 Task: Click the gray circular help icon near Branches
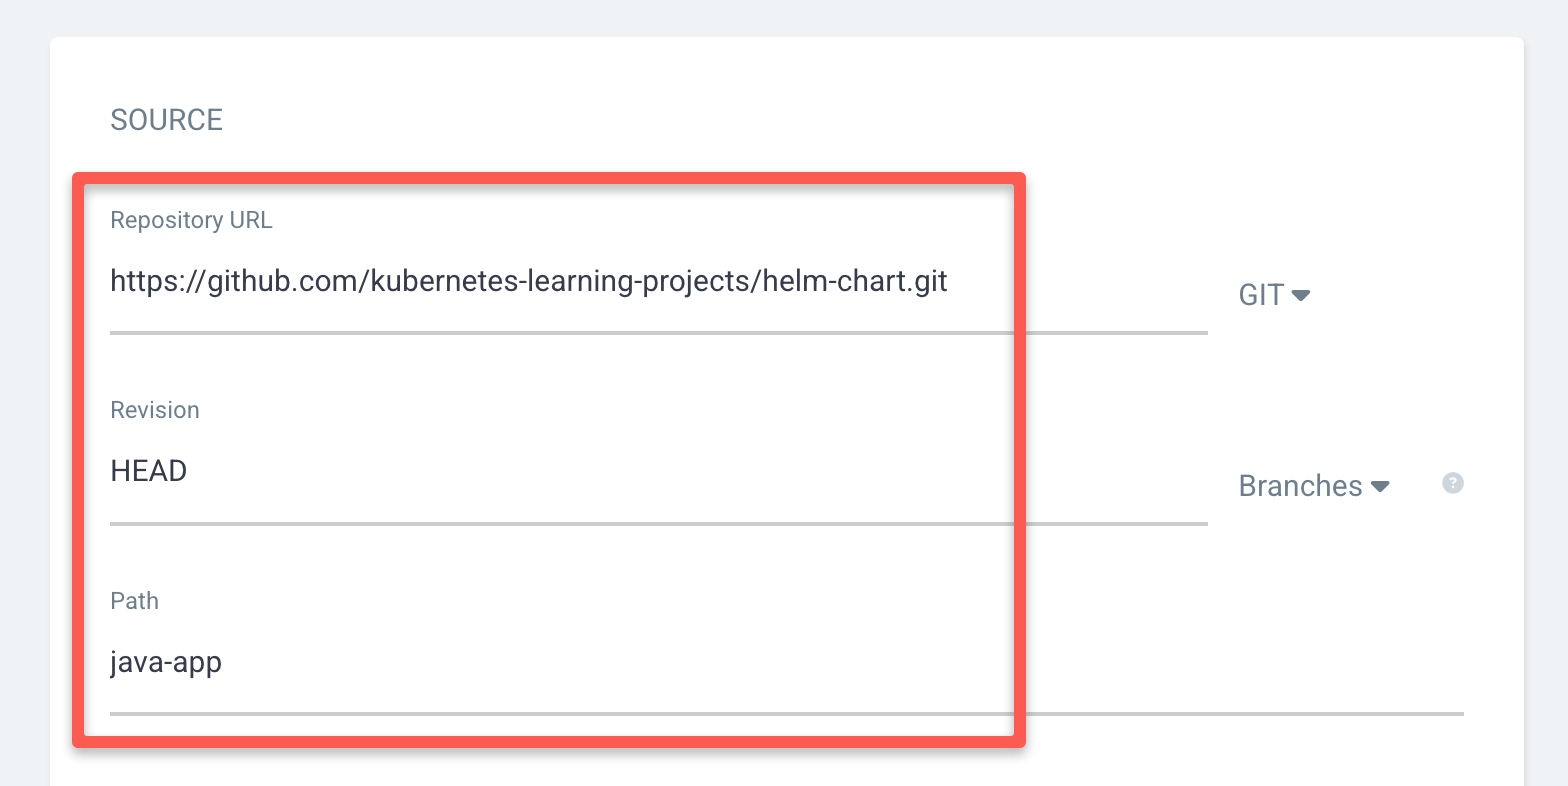(x=1452, y=484)
